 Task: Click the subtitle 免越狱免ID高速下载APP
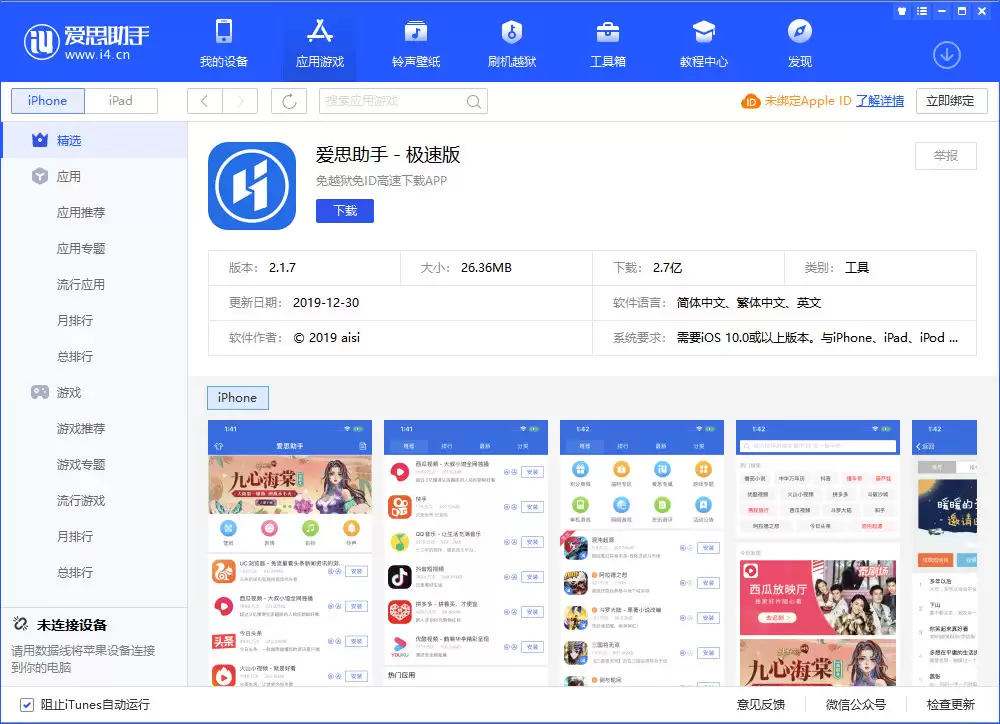click(381, 181)
